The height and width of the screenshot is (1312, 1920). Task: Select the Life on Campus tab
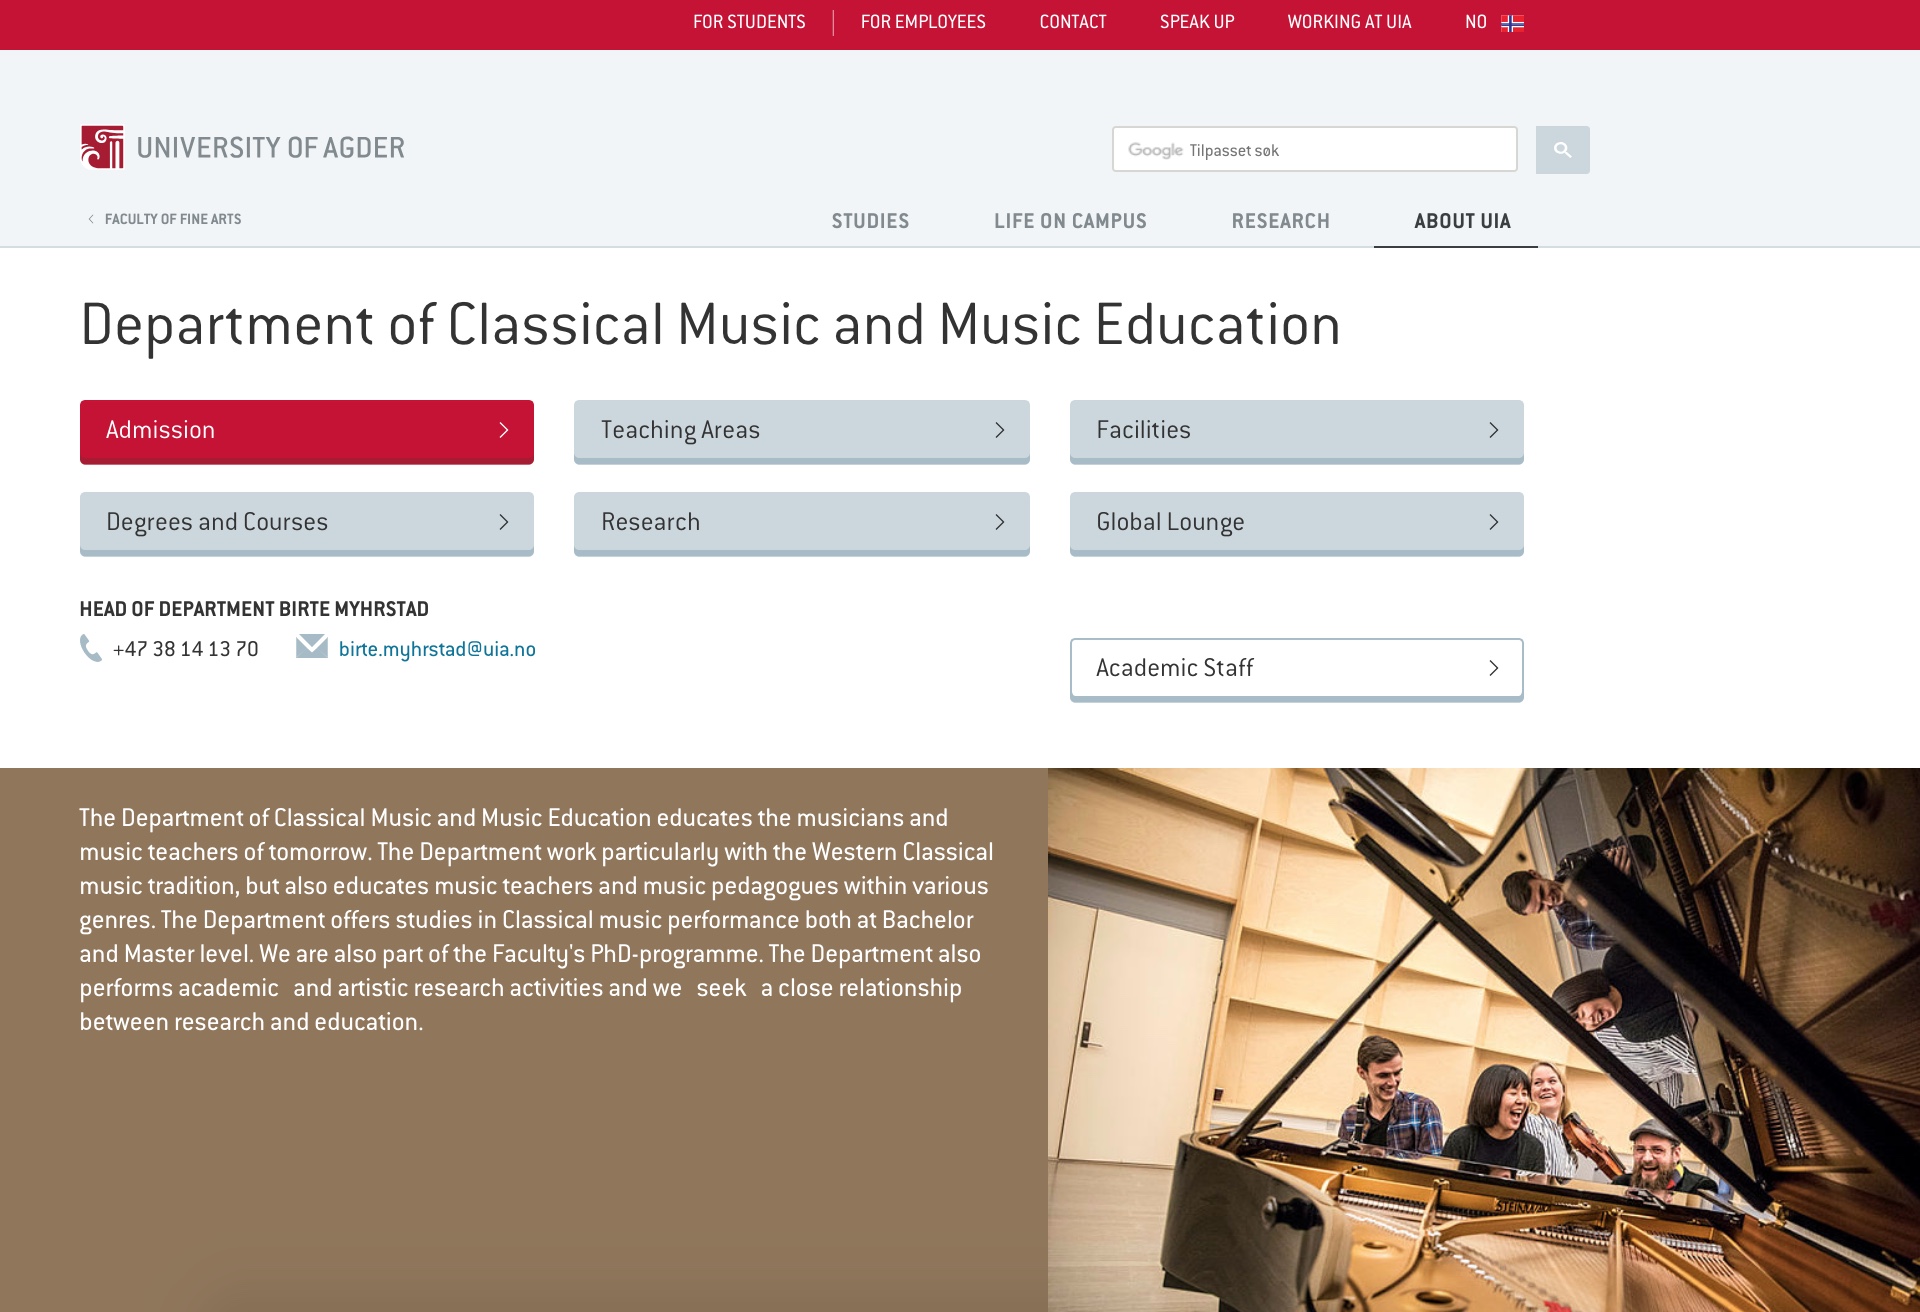[1070, 221]
